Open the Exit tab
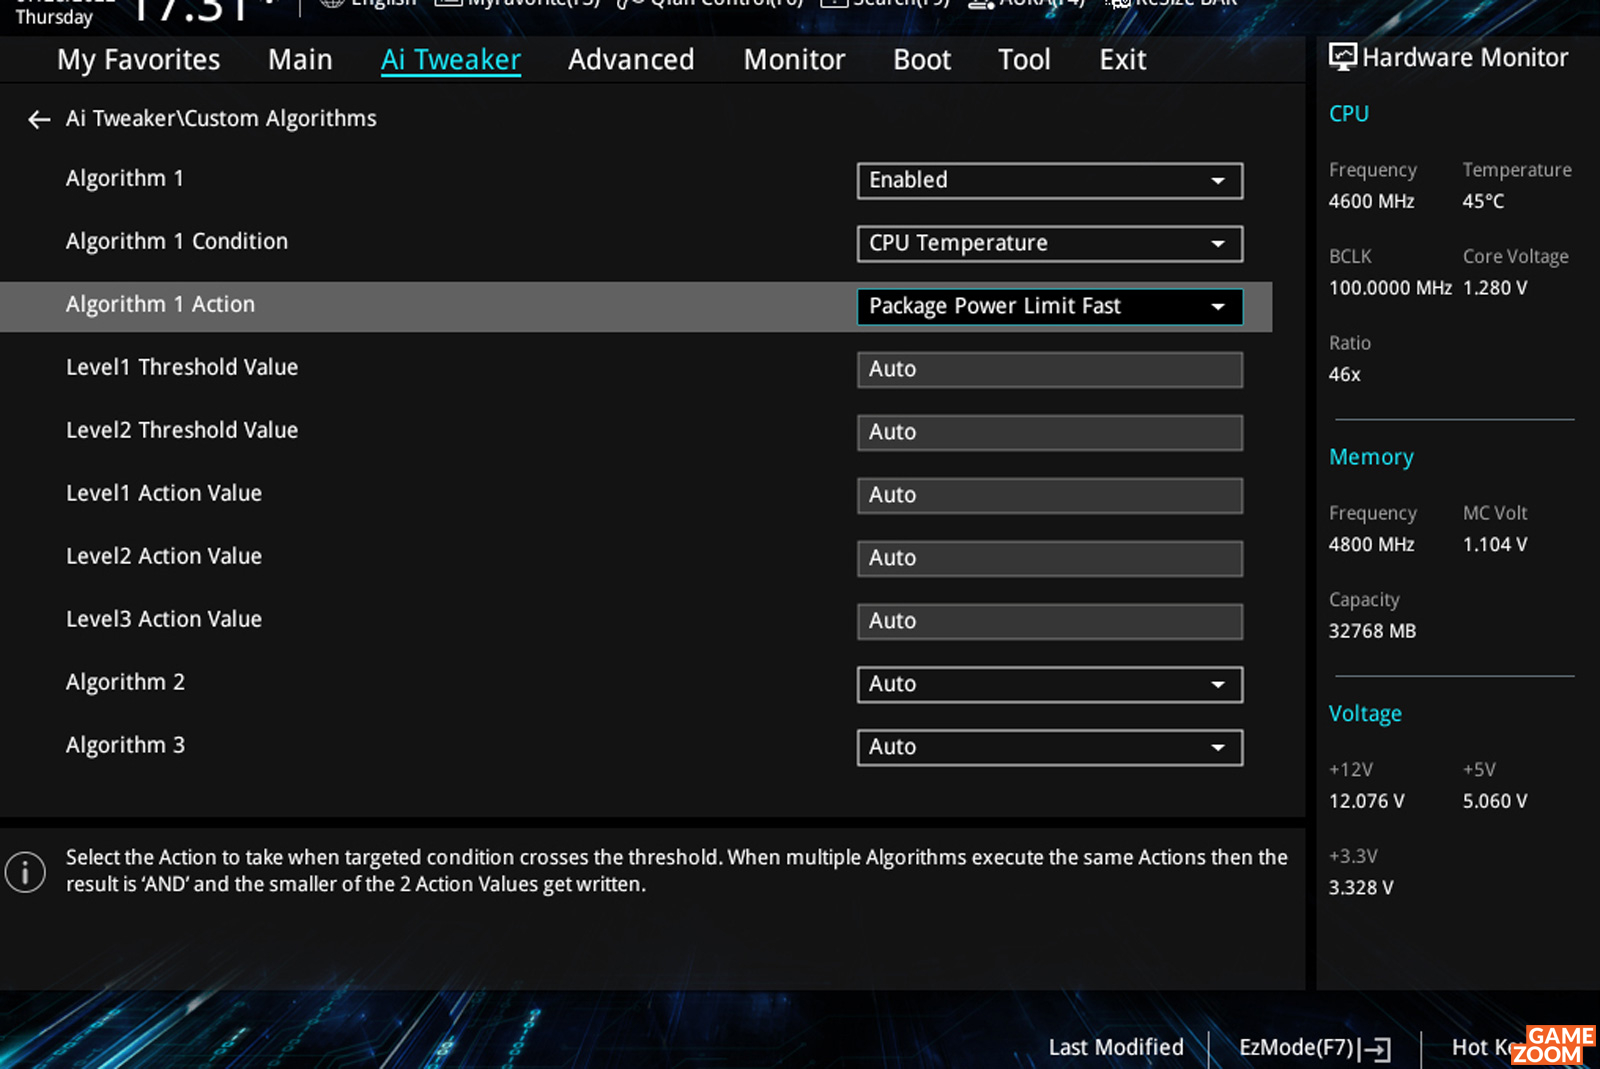The image size is (1600, 1069). (x=1123, y=60)
